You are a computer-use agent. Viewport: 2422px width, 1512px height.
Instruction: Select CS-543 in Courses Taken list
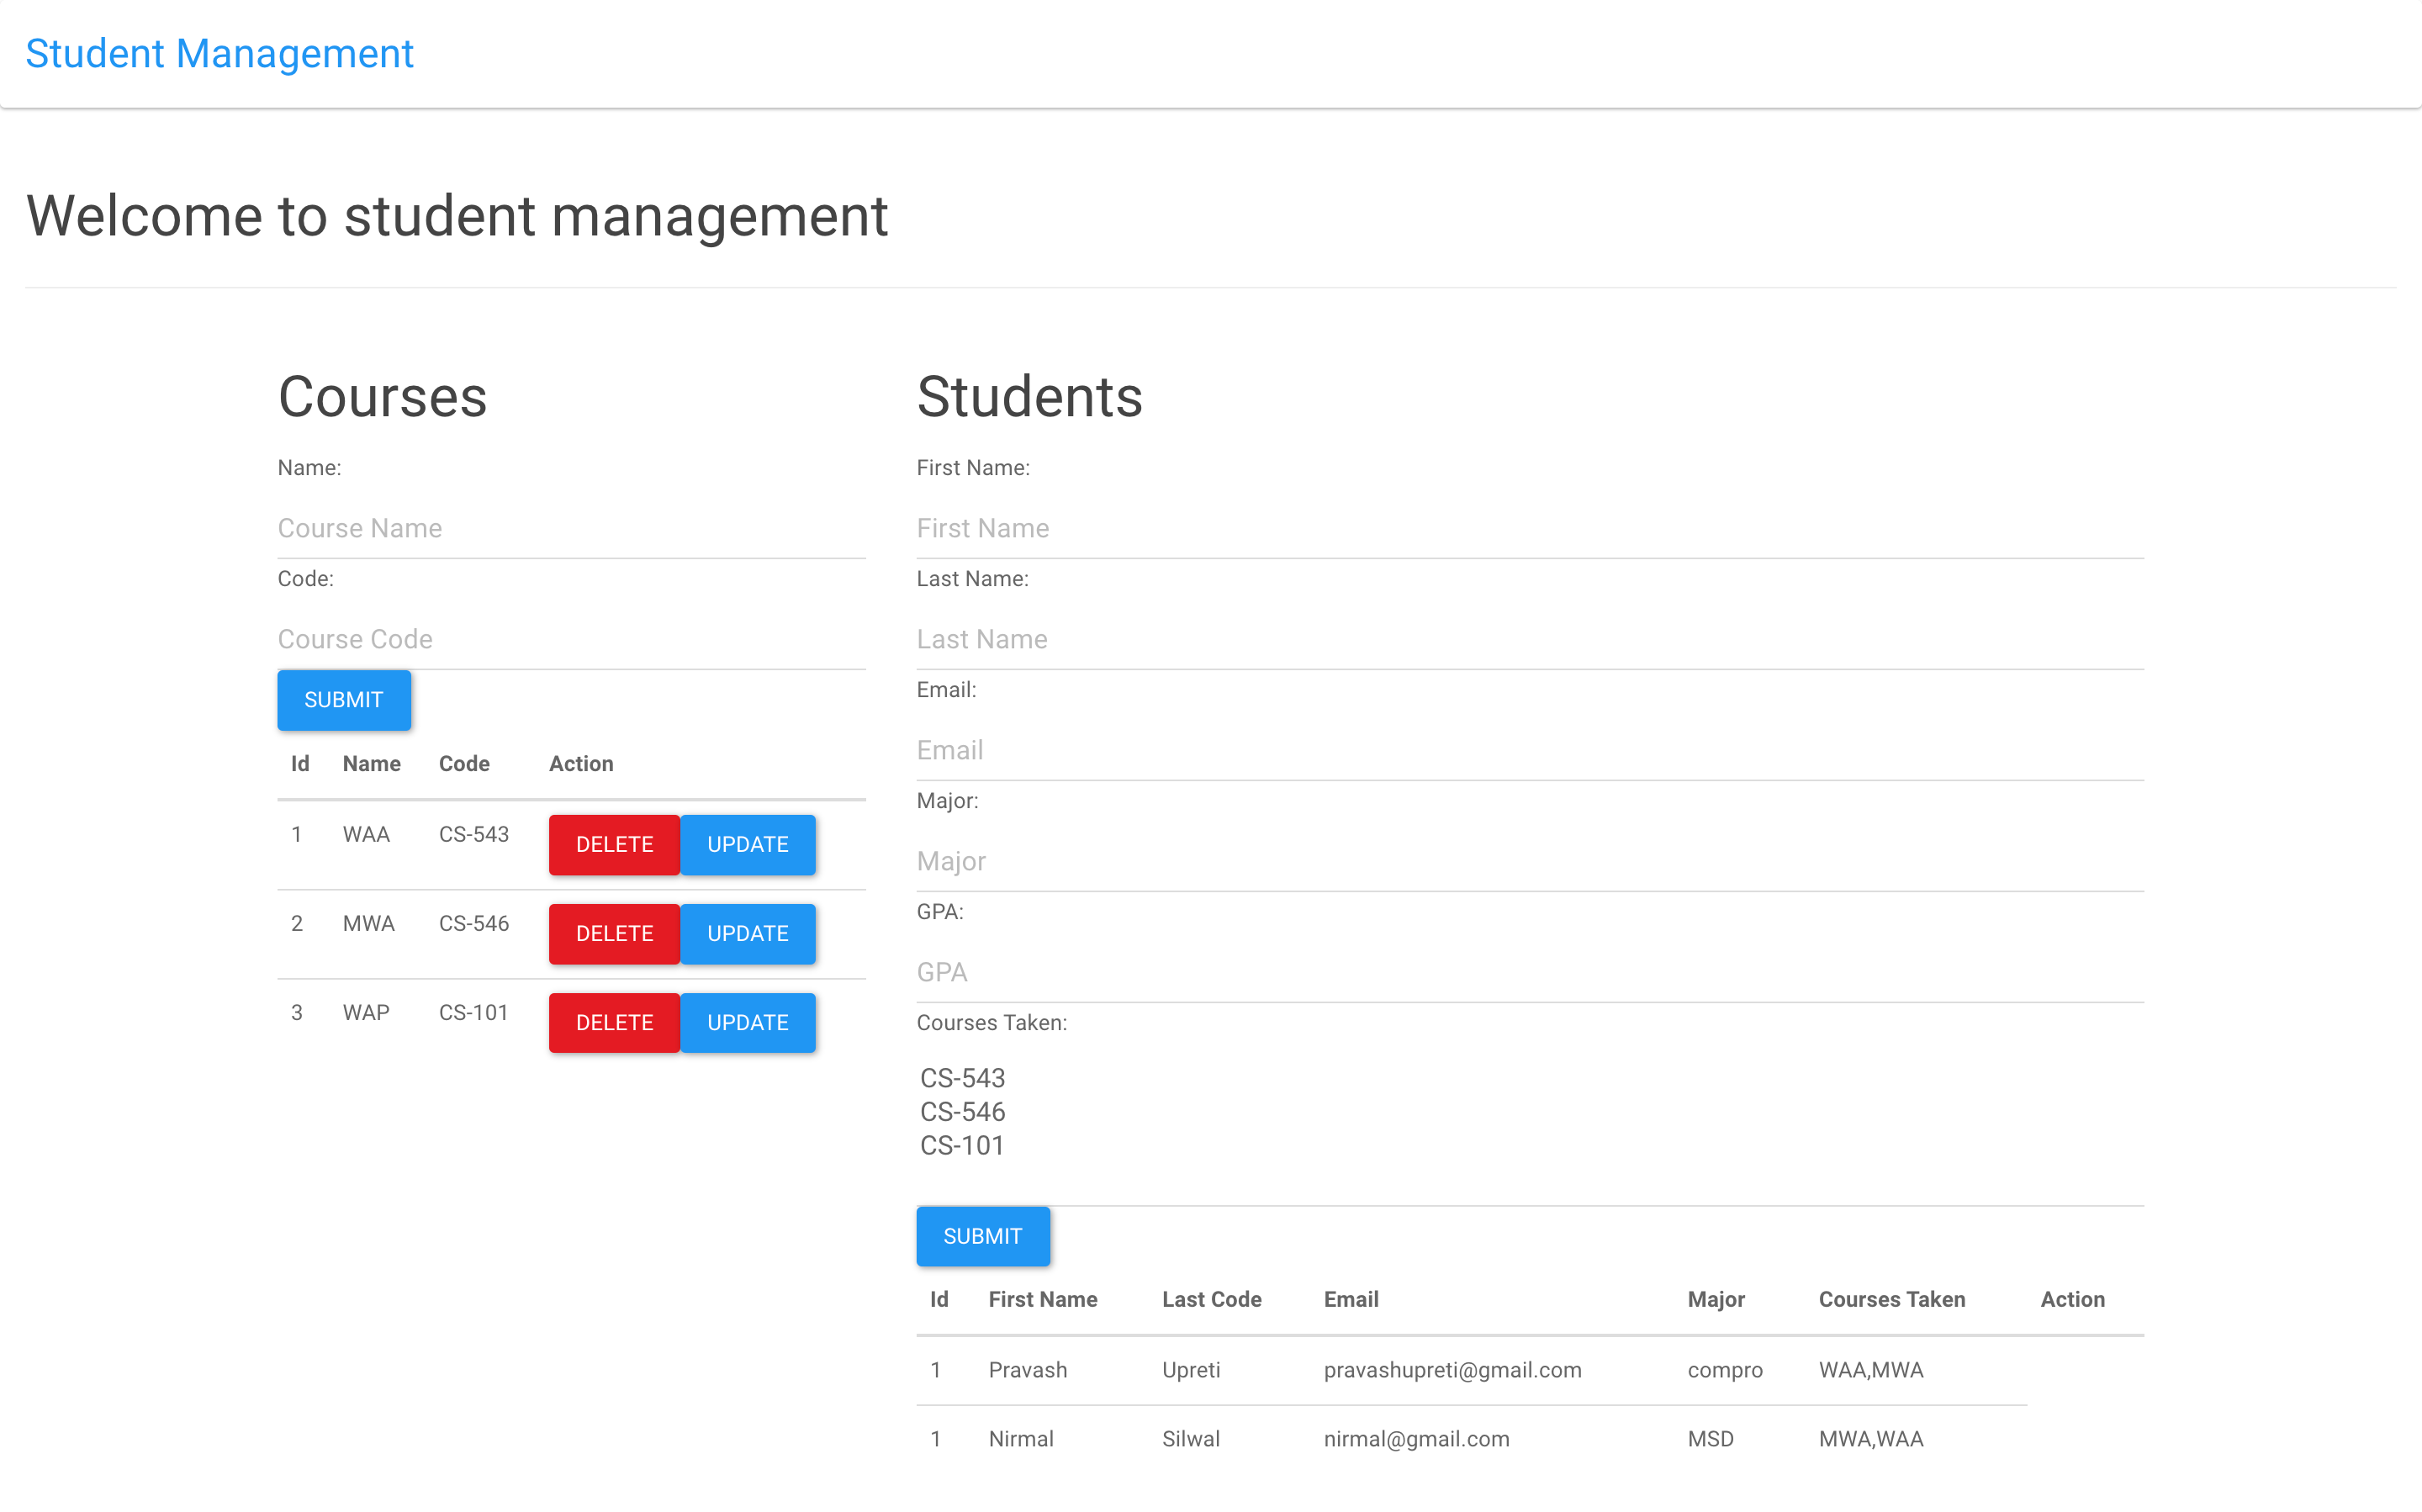point(963,1078)
